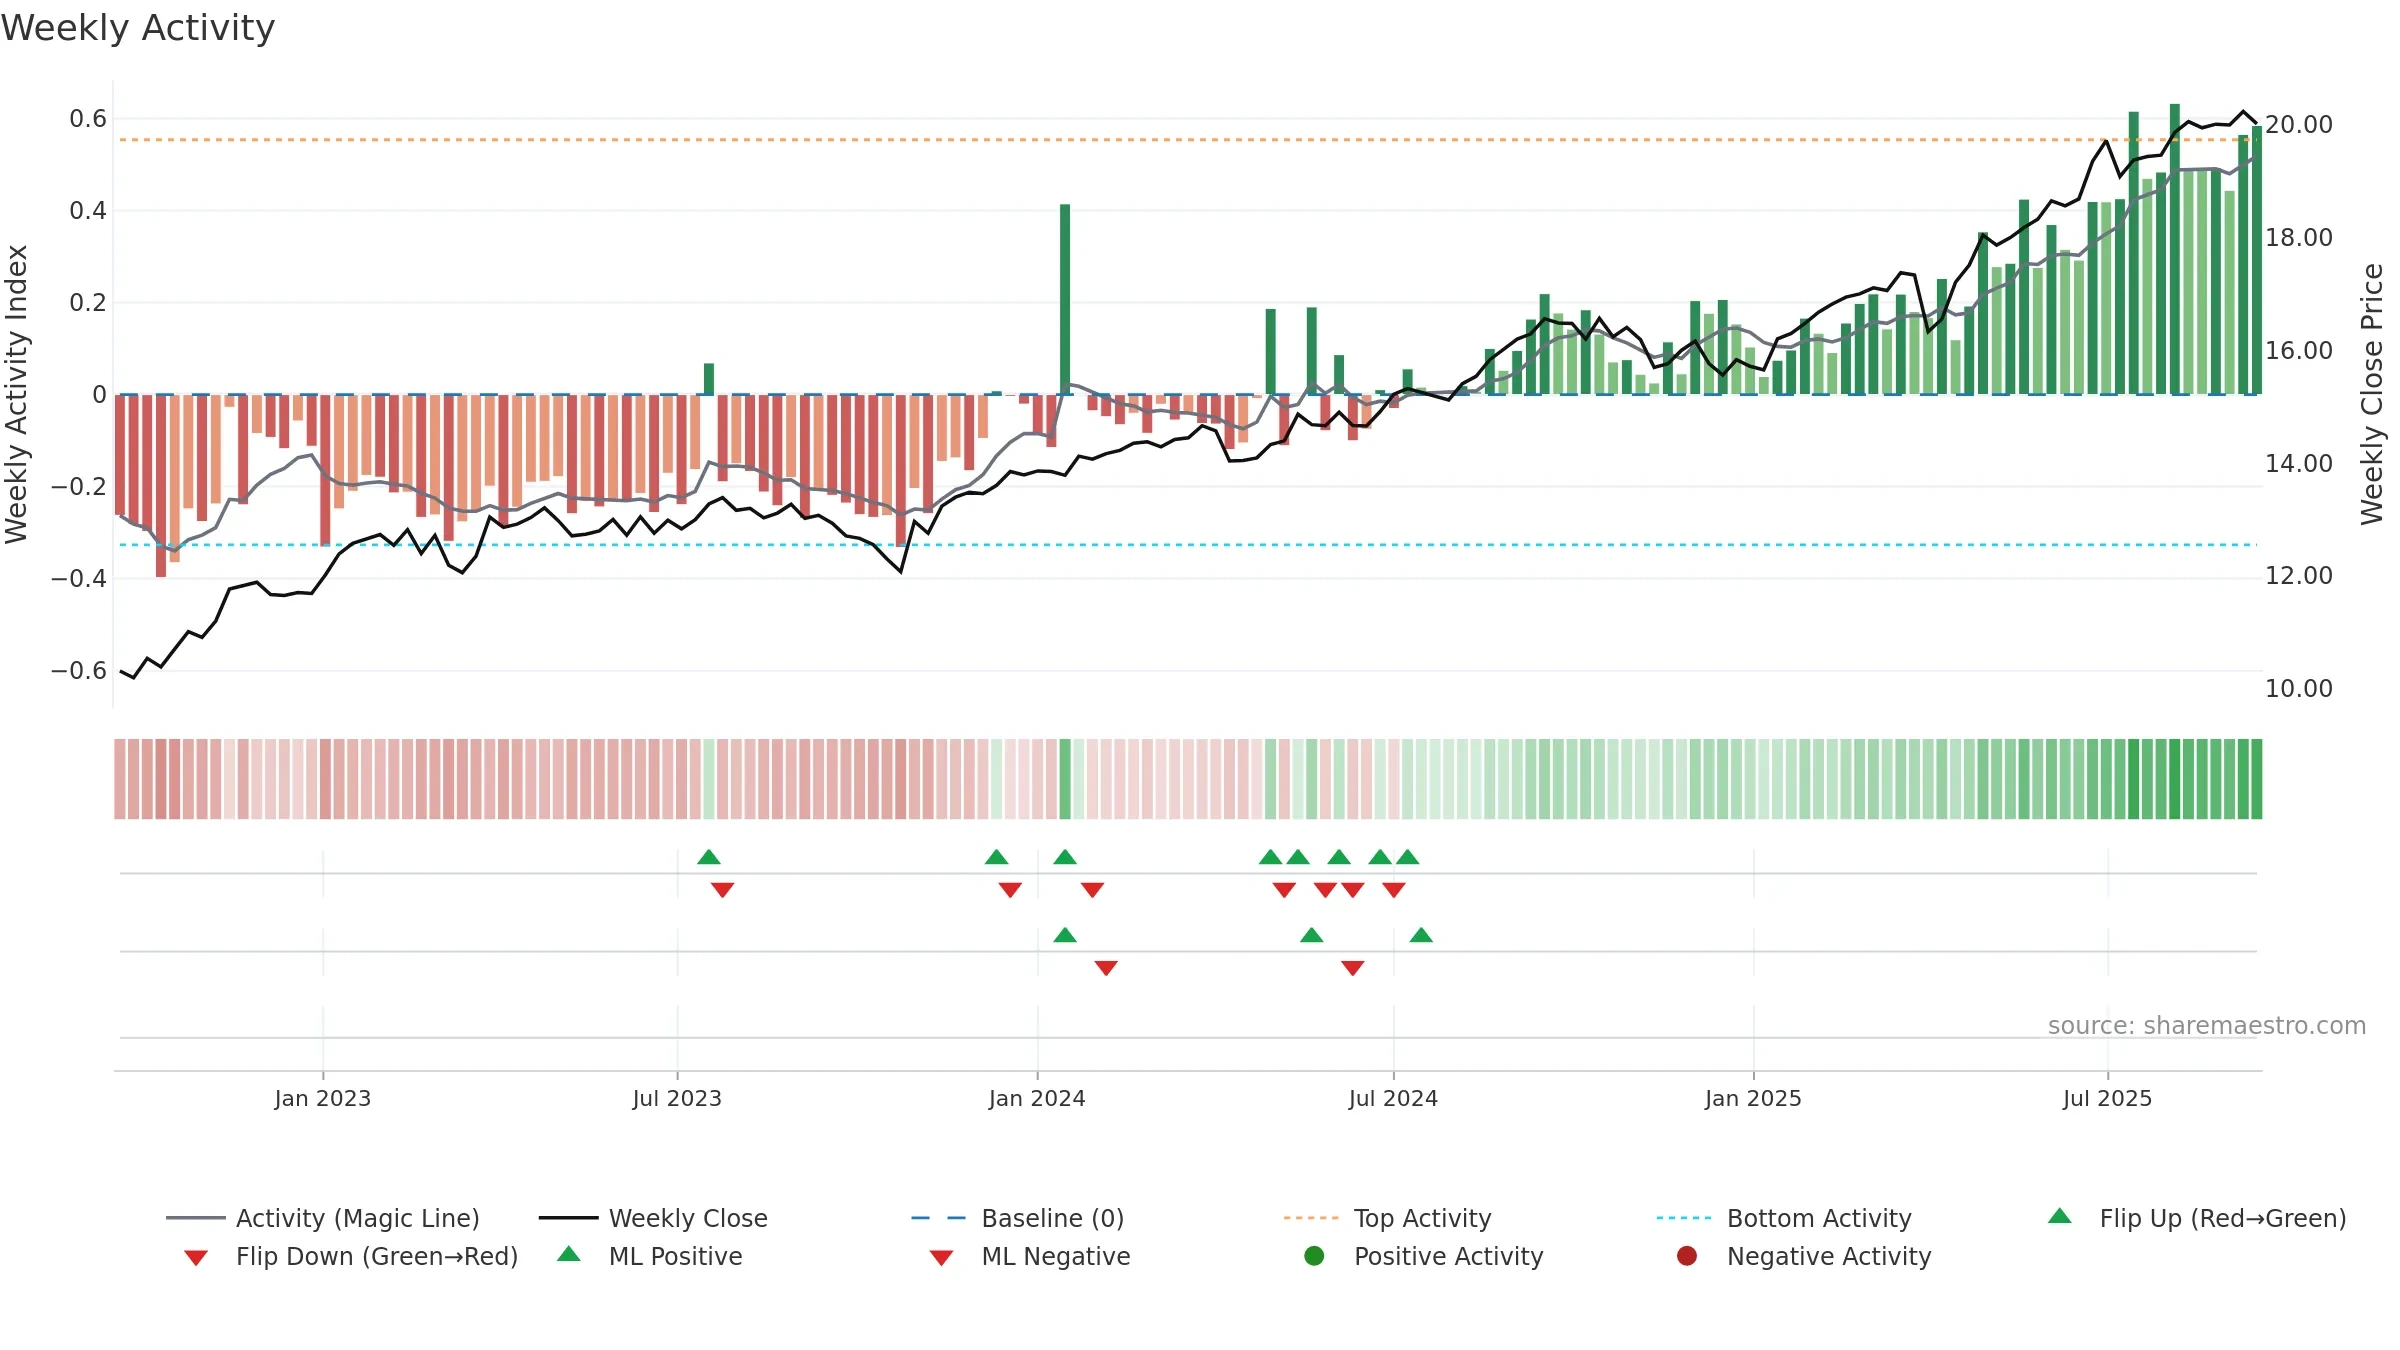Click the Jul 2023 x-axis label

click(x=677, y=1099)
